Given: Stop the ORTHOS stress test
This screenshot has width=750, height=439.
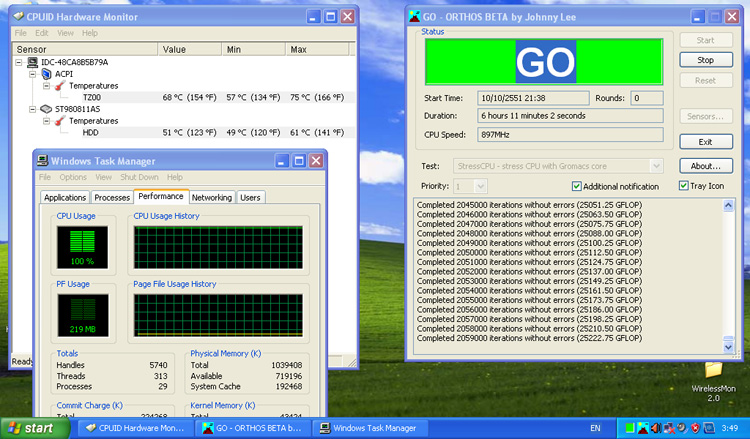Looking at the screenshot, I should coord(706,60).
